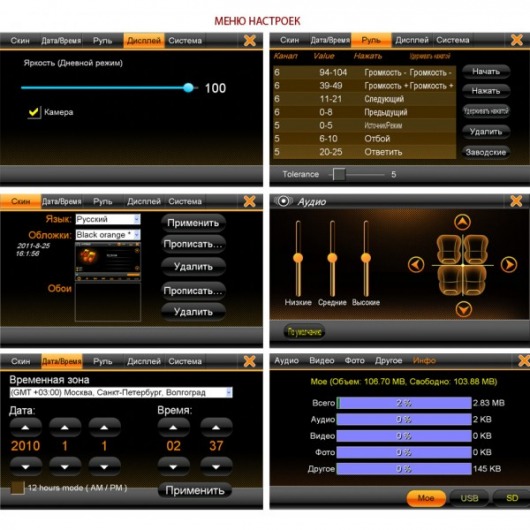Increase the year above 2010
The width and height of the screenshot is (530, 530).
click(x=25, y=428)
